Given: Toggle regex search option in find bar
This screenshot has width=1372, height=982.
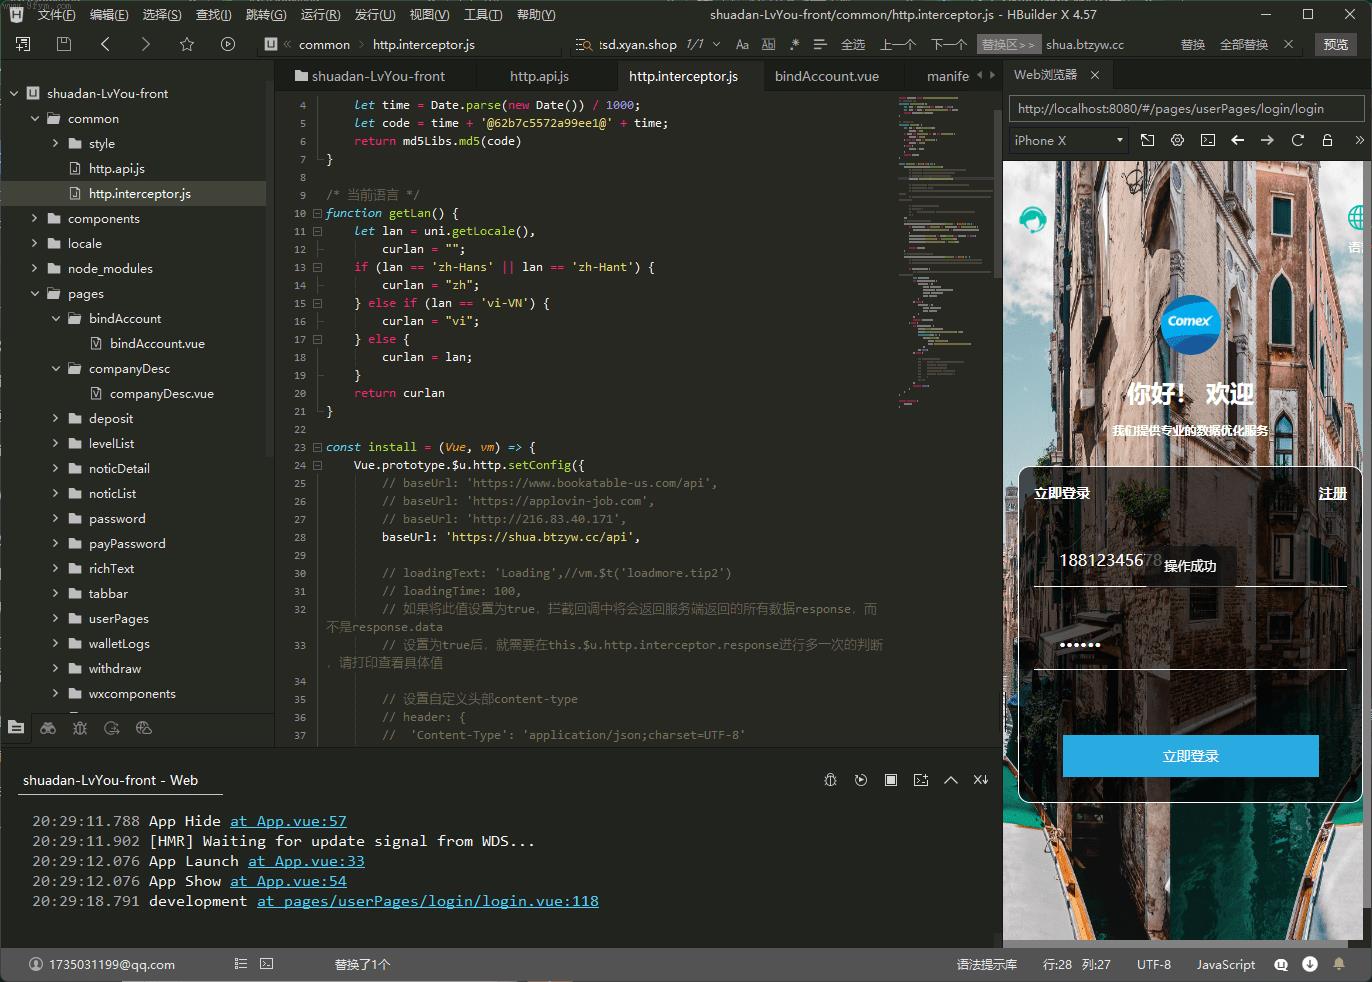Looking at the screenshot, I should click(794, 44).
